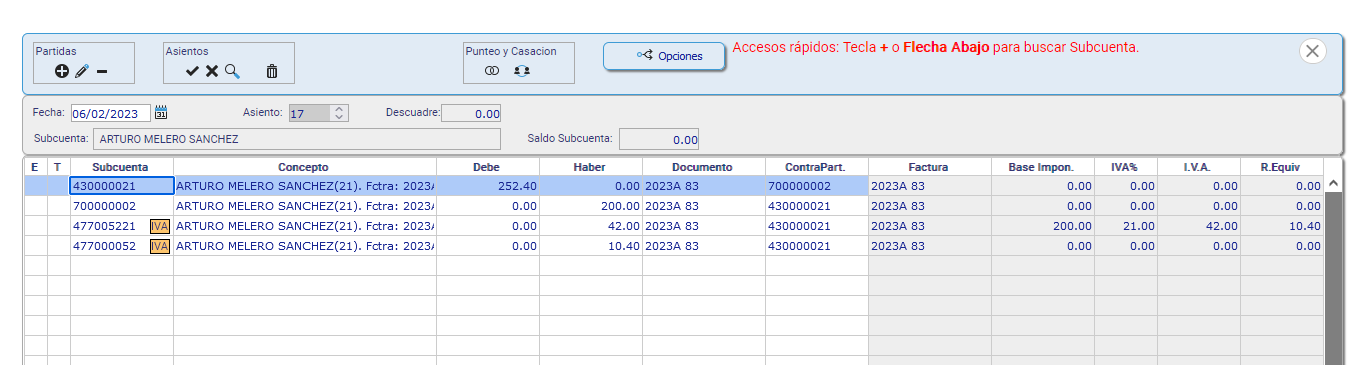This screenshot has width=1362, height=365.
Task: Search asientos with the magnifier icon
Action: coord(232,71)
